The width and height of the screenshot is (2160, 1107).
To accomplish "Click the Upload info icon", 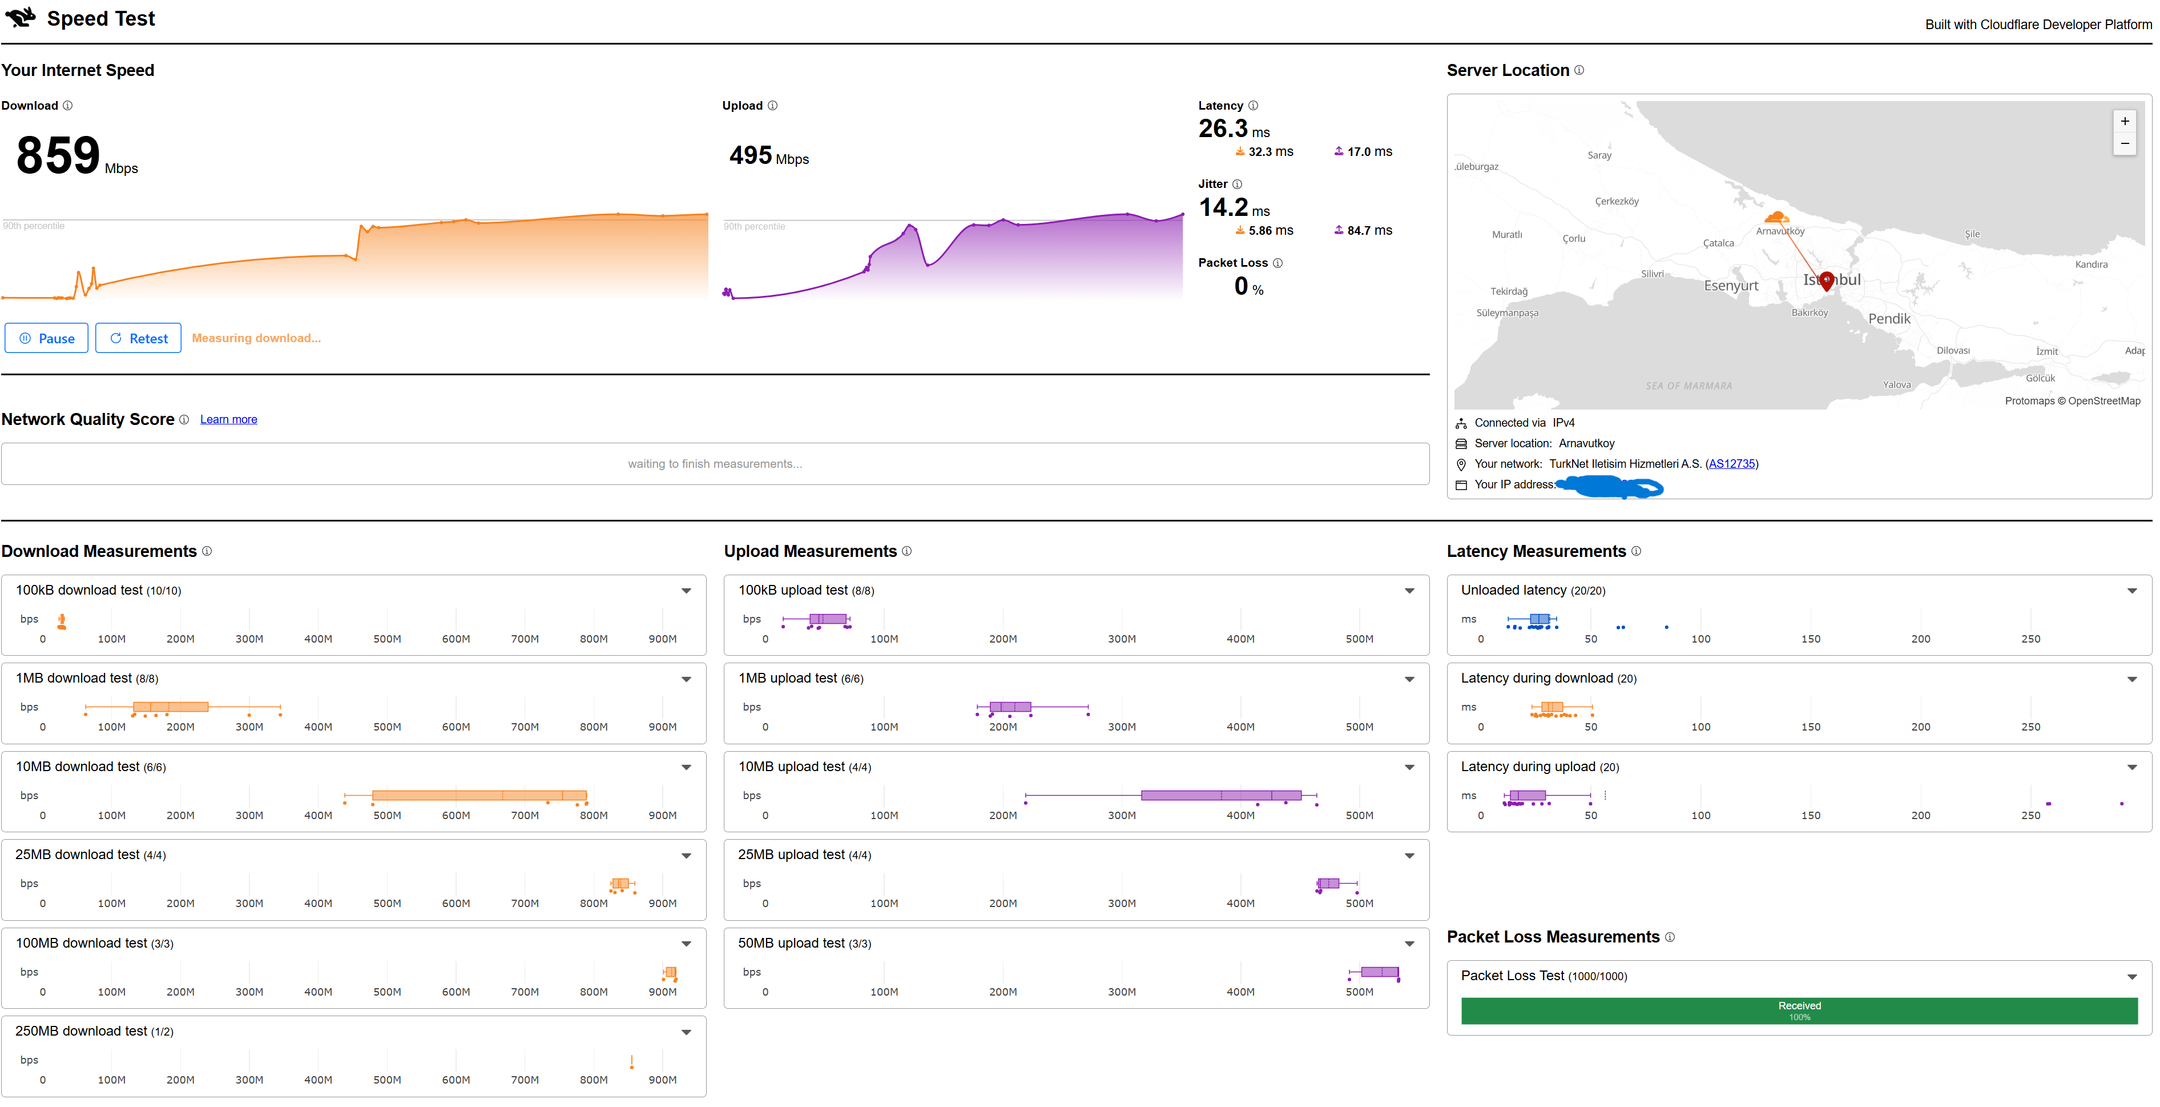I will point(772,106).
